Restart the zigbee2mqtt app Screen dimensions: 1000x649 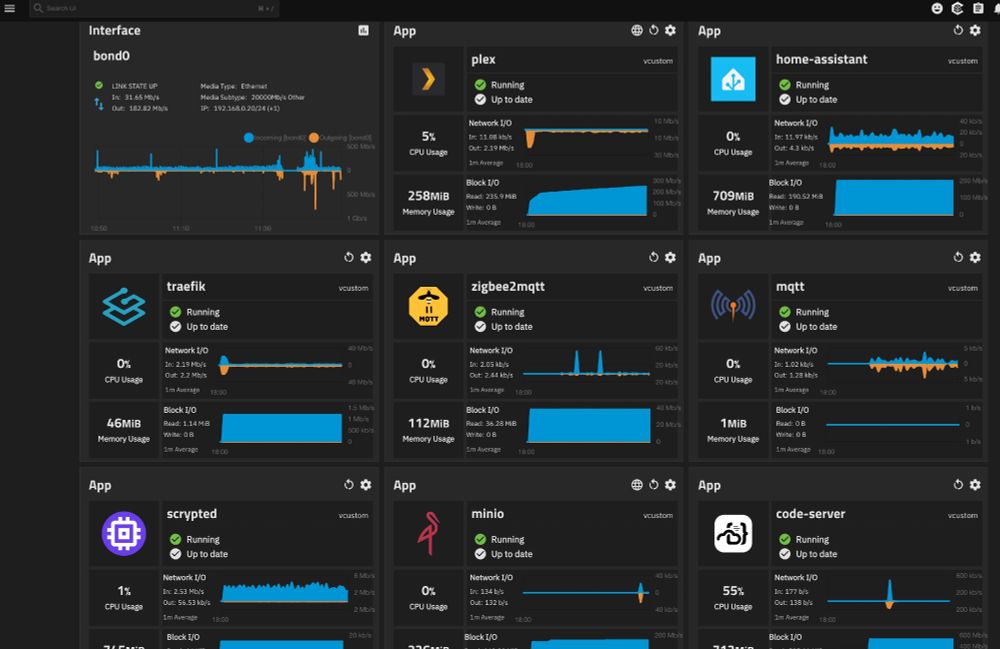pos(654,257)
